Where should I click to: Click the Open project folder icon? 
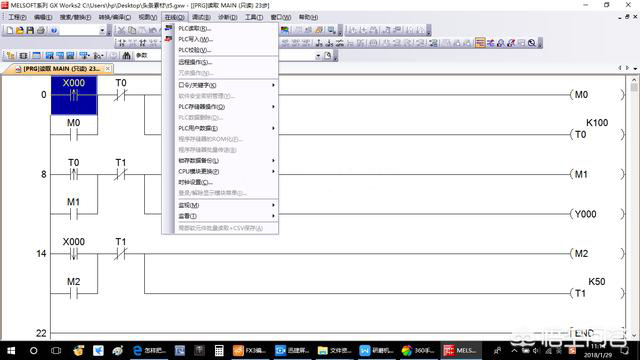(20, 30)
